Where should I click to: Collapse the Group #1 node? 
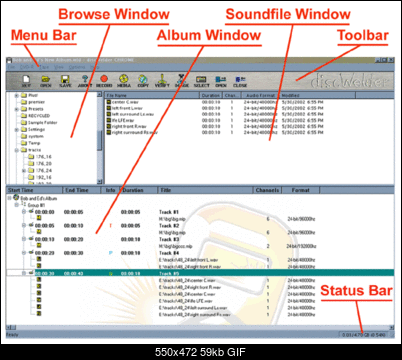[x=16, y=205]
